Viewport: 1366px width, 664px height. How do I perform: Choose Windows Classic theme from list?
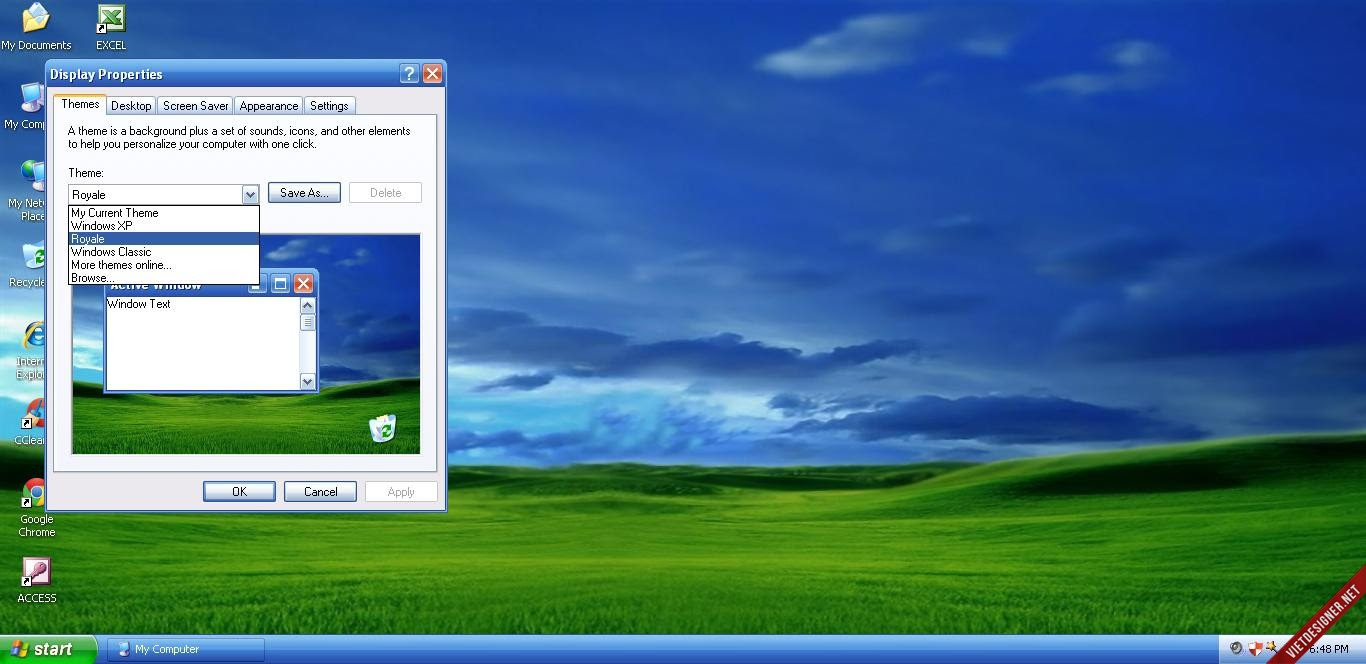point(164,252)
